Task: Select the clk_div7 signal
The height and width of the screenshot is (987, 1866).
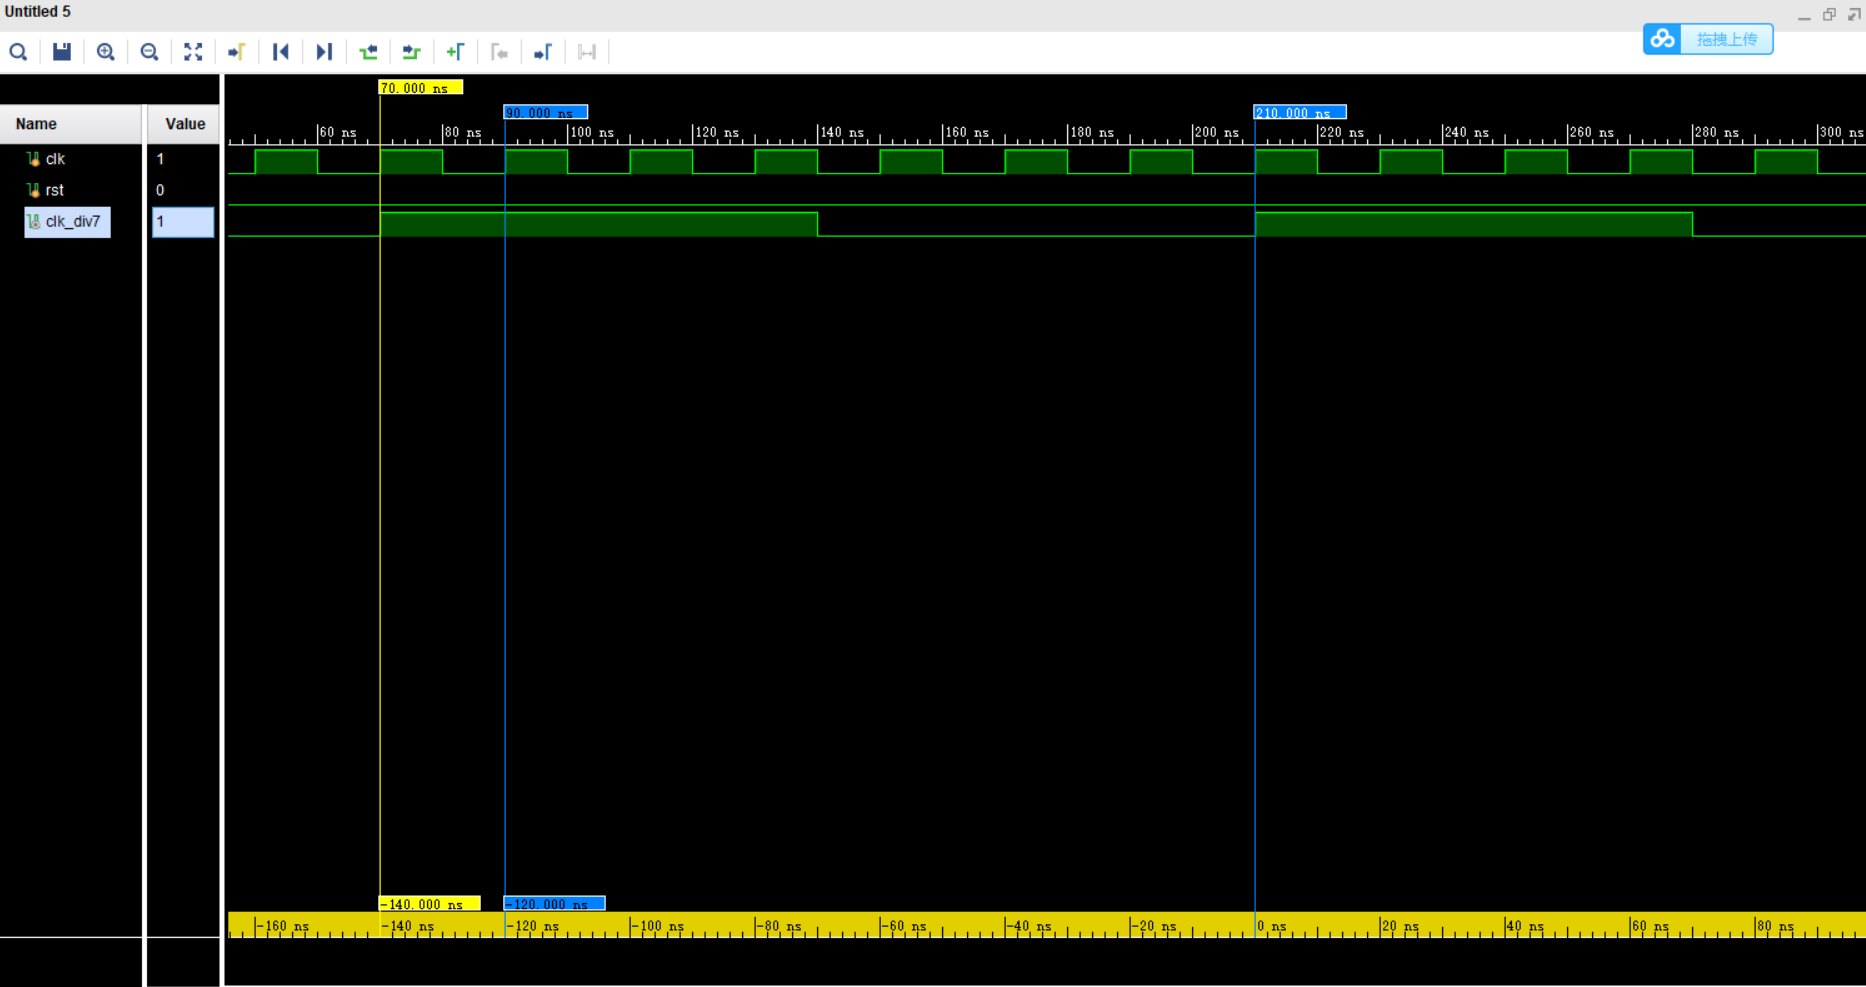Action: 68,222
